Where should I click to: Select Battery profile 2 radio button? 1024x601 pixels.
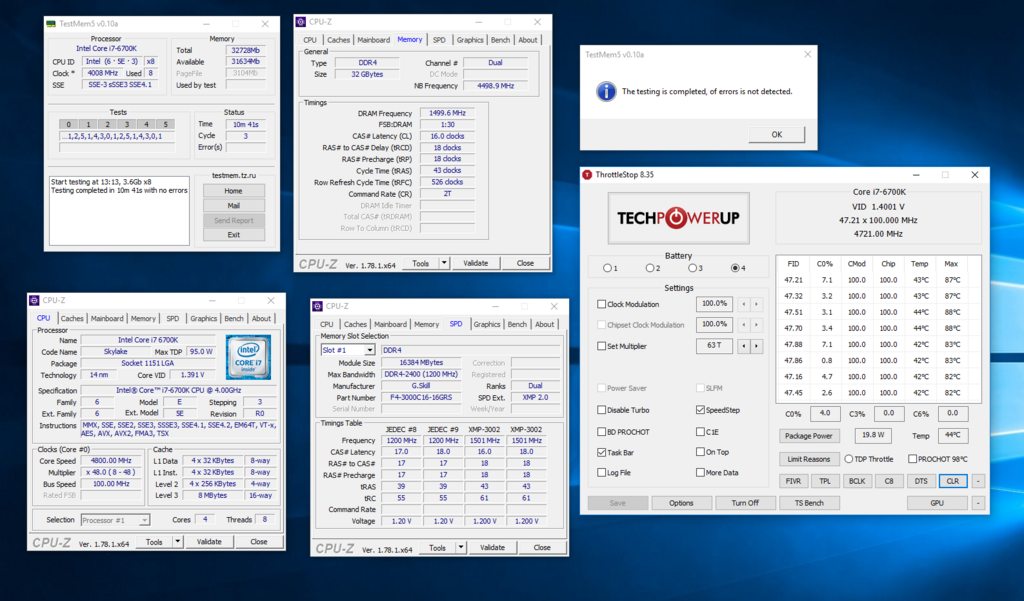click(x=650, y=268)
